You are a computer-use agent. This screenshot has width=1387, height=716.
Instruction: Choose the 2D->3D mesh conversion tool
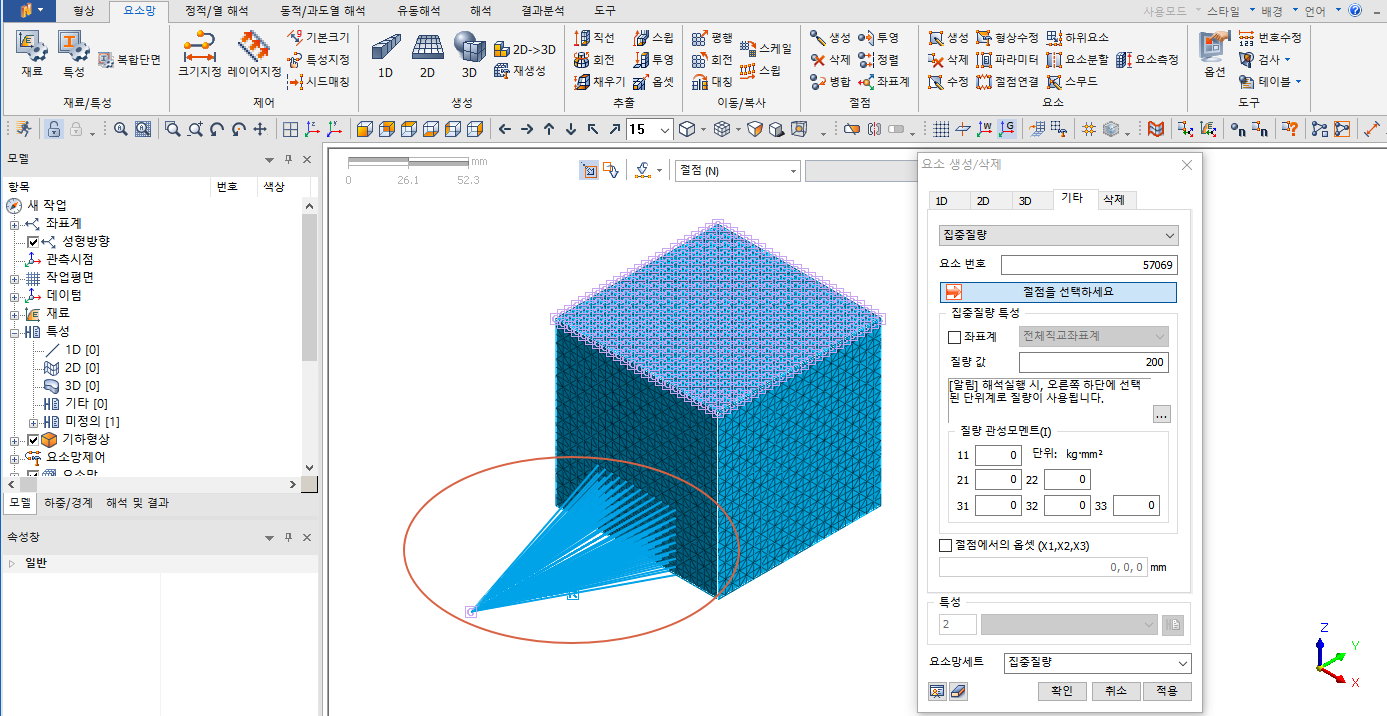tap(525, 50)
